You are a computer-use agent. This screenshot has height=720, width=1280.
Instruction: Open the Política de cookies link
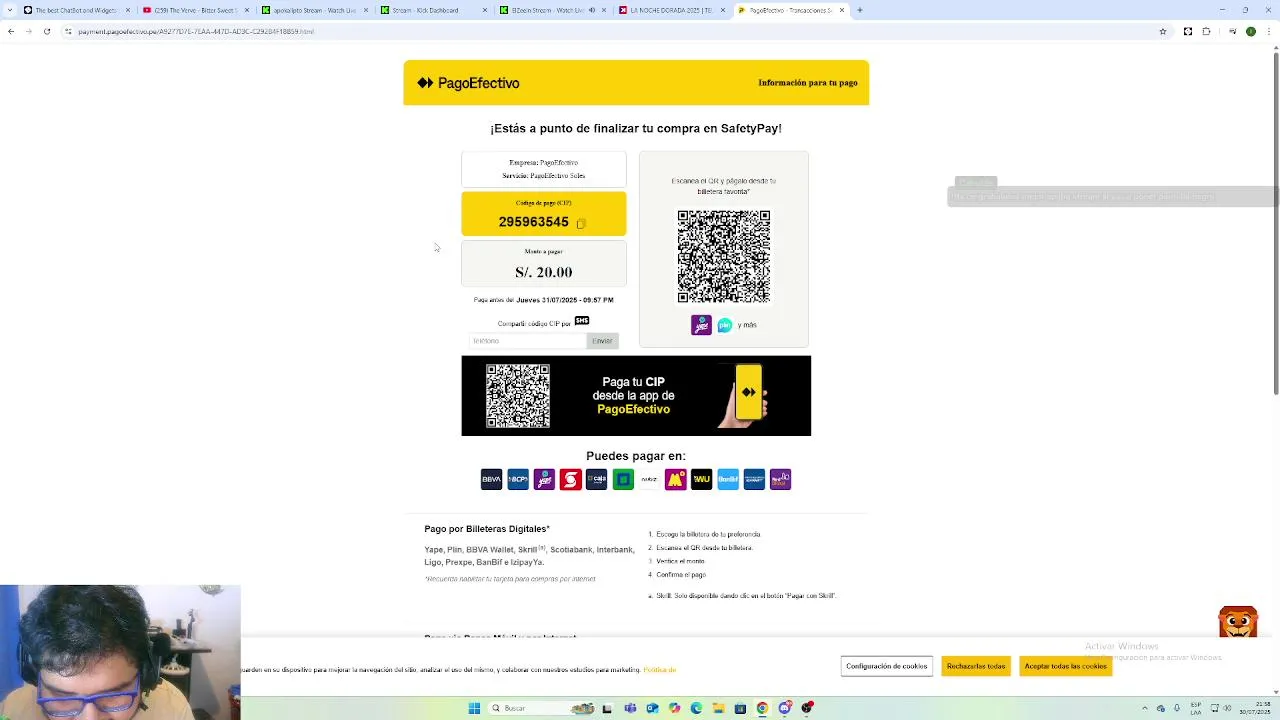[x=660, y=670]
